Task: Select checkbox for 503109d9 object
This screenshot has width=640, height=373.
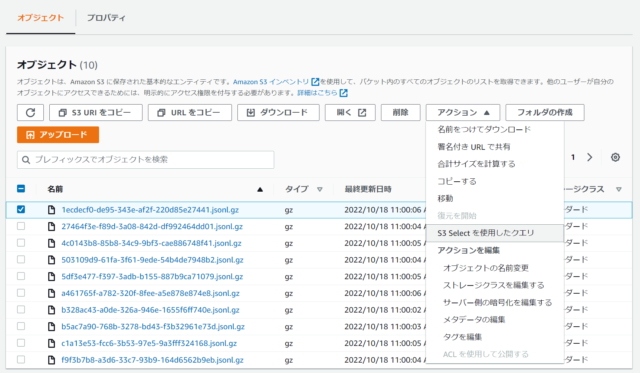Action: click(21, 260)
